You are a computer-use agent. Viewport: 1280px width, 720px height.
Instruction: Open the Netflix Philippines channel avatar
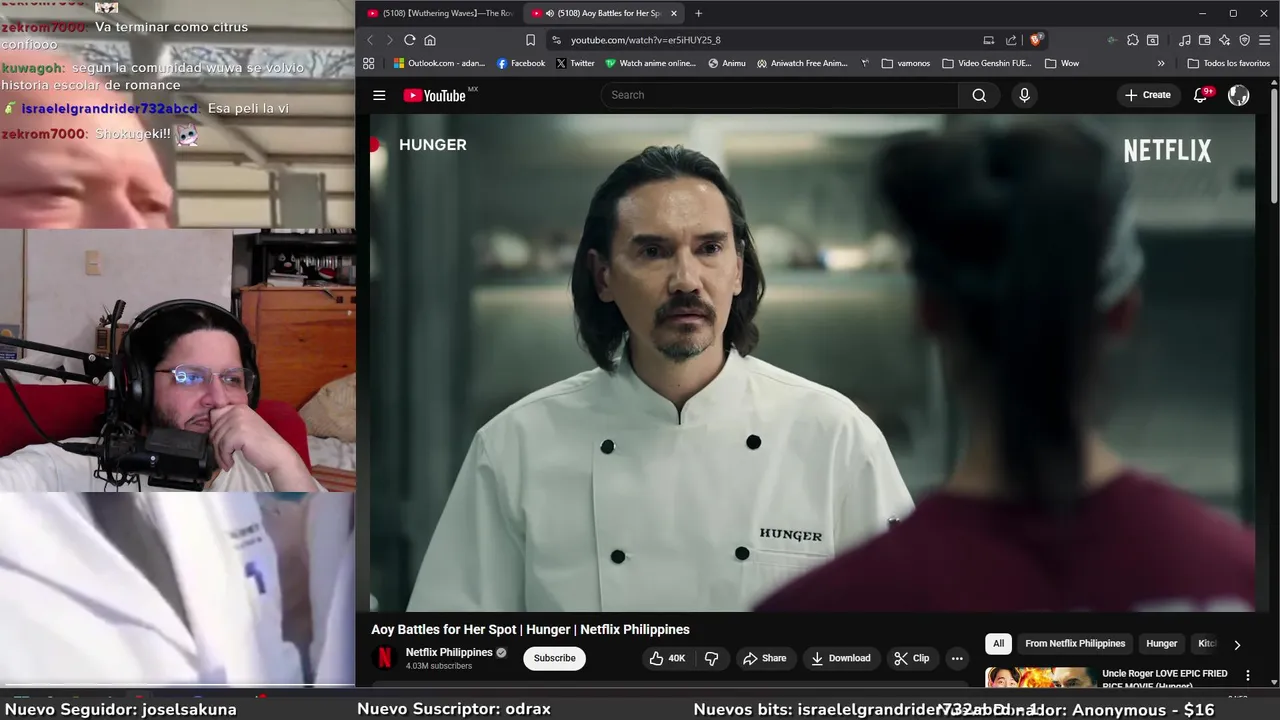coord(384,658)
